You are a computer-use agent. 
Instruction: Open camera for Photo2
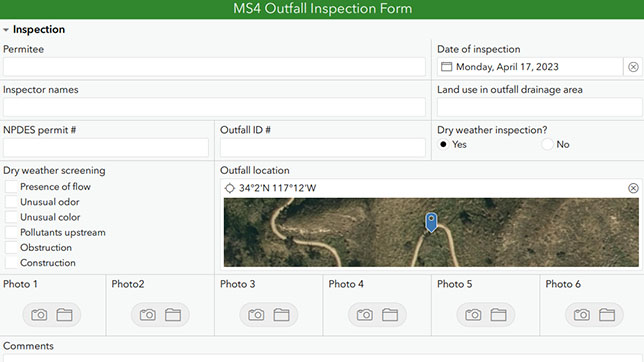[148, 315]
